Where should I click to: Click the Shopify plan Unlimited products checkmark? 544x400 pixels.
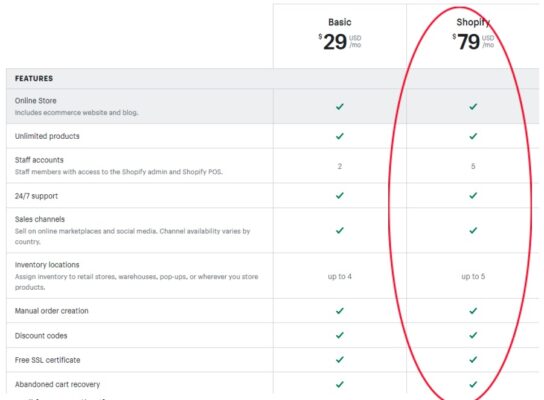pos(473,136)
